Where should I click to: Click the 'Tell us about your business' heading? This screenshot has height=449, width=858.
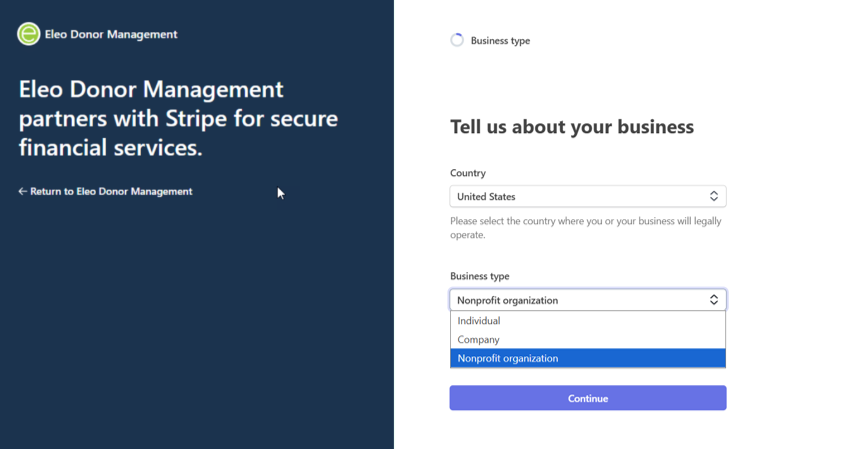(x=572, y=127)
